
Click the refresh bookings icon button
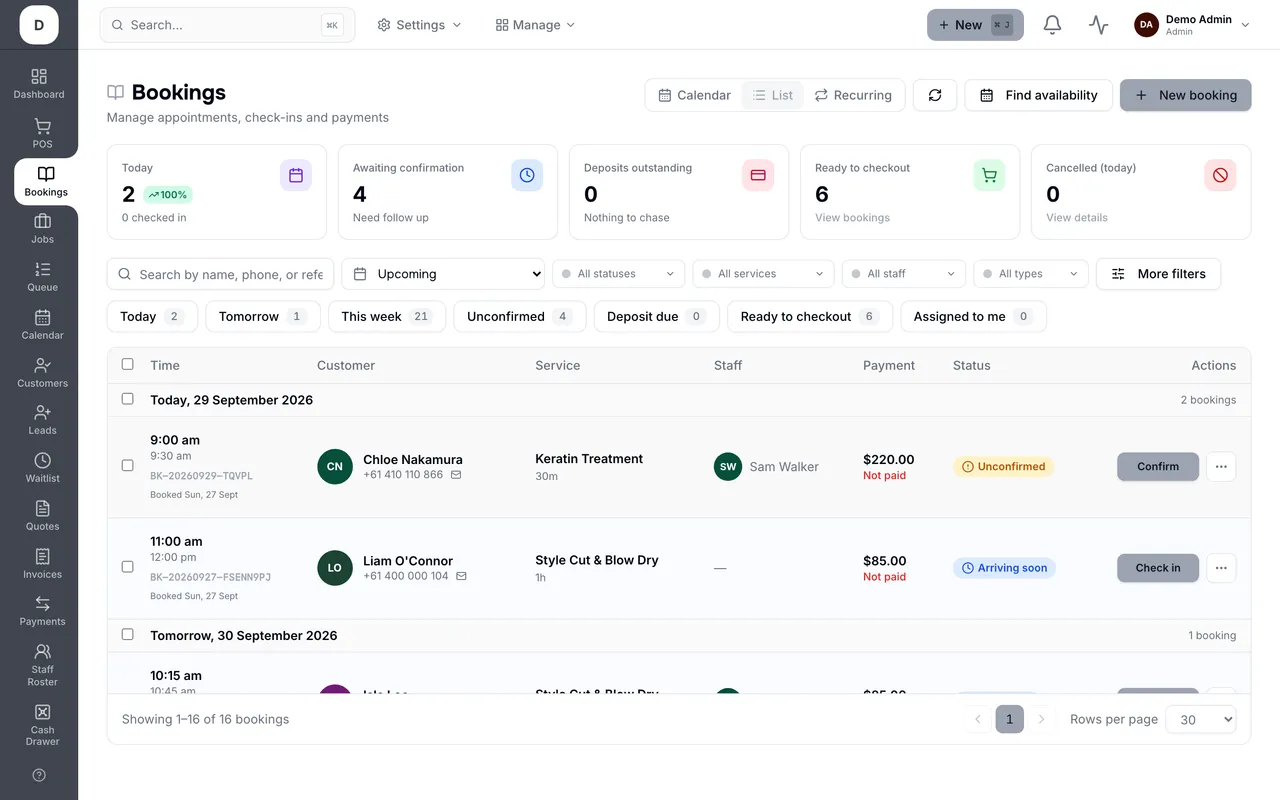(935, 95)
